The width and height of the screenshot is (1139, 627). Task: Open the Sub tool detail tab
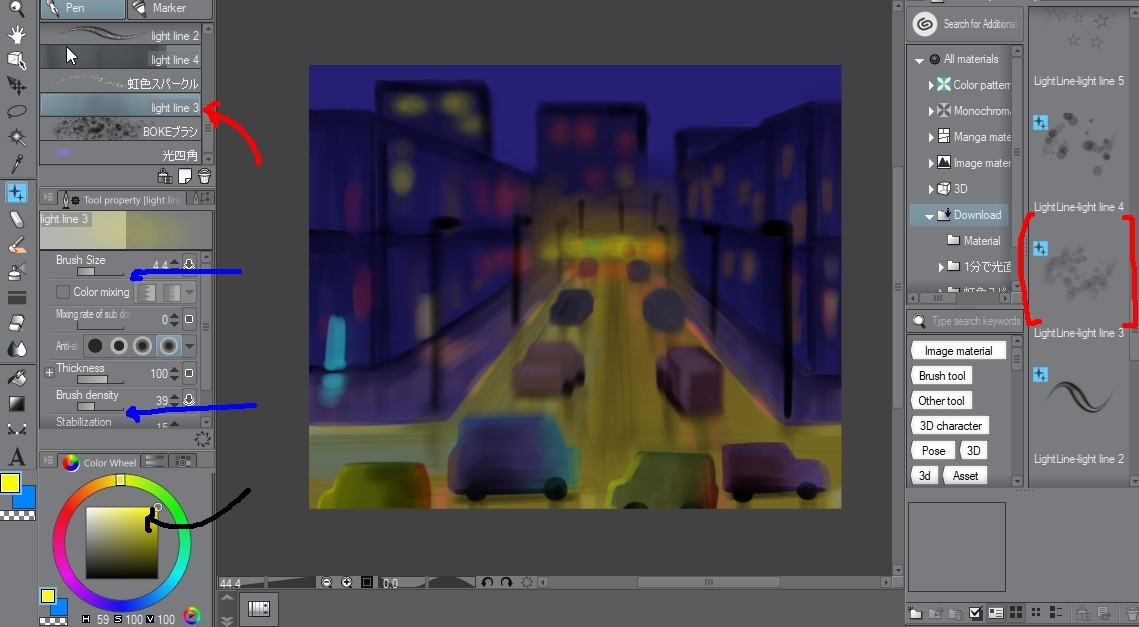coord(199,198)
